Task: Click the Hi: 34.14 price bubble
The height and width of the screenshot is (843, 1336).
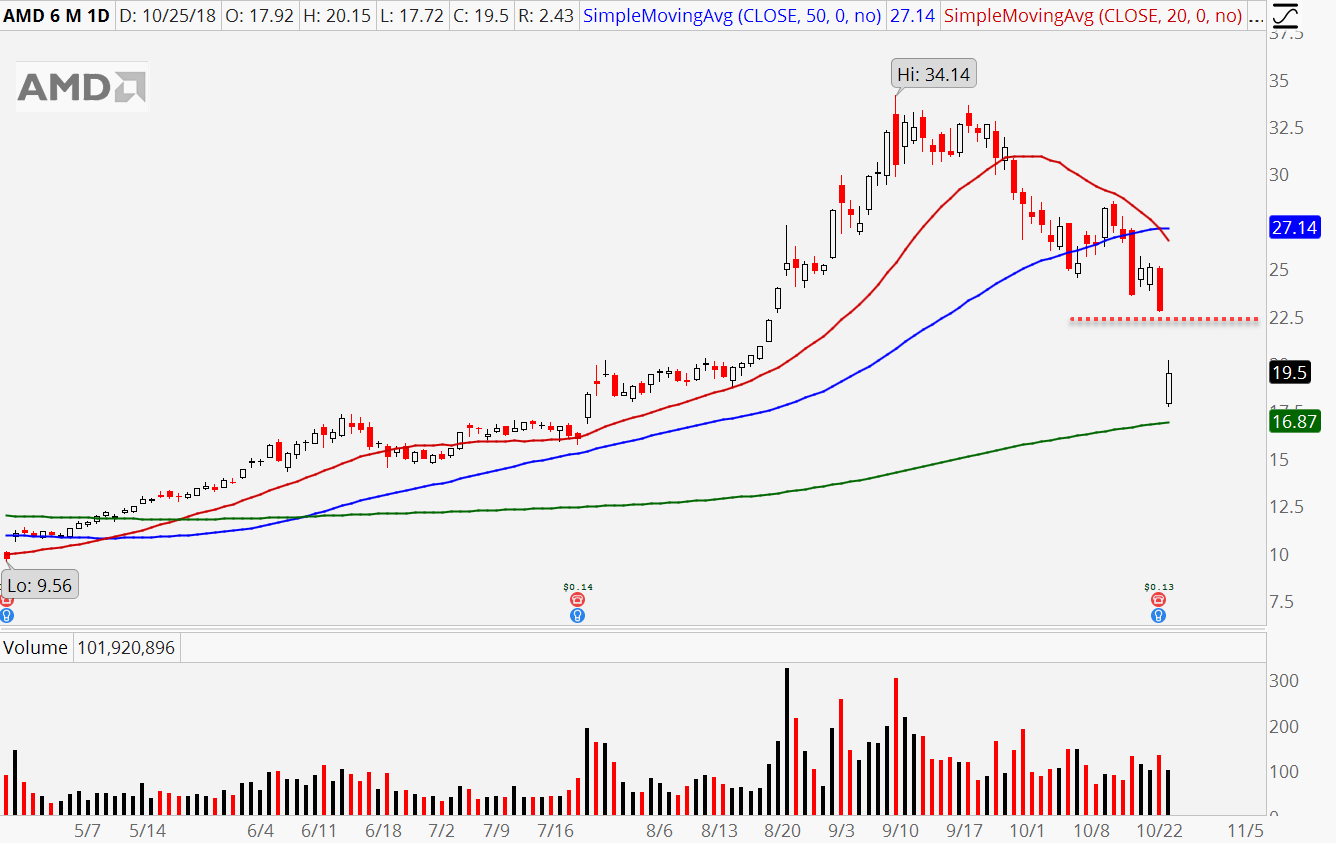Action: (934, 74)
